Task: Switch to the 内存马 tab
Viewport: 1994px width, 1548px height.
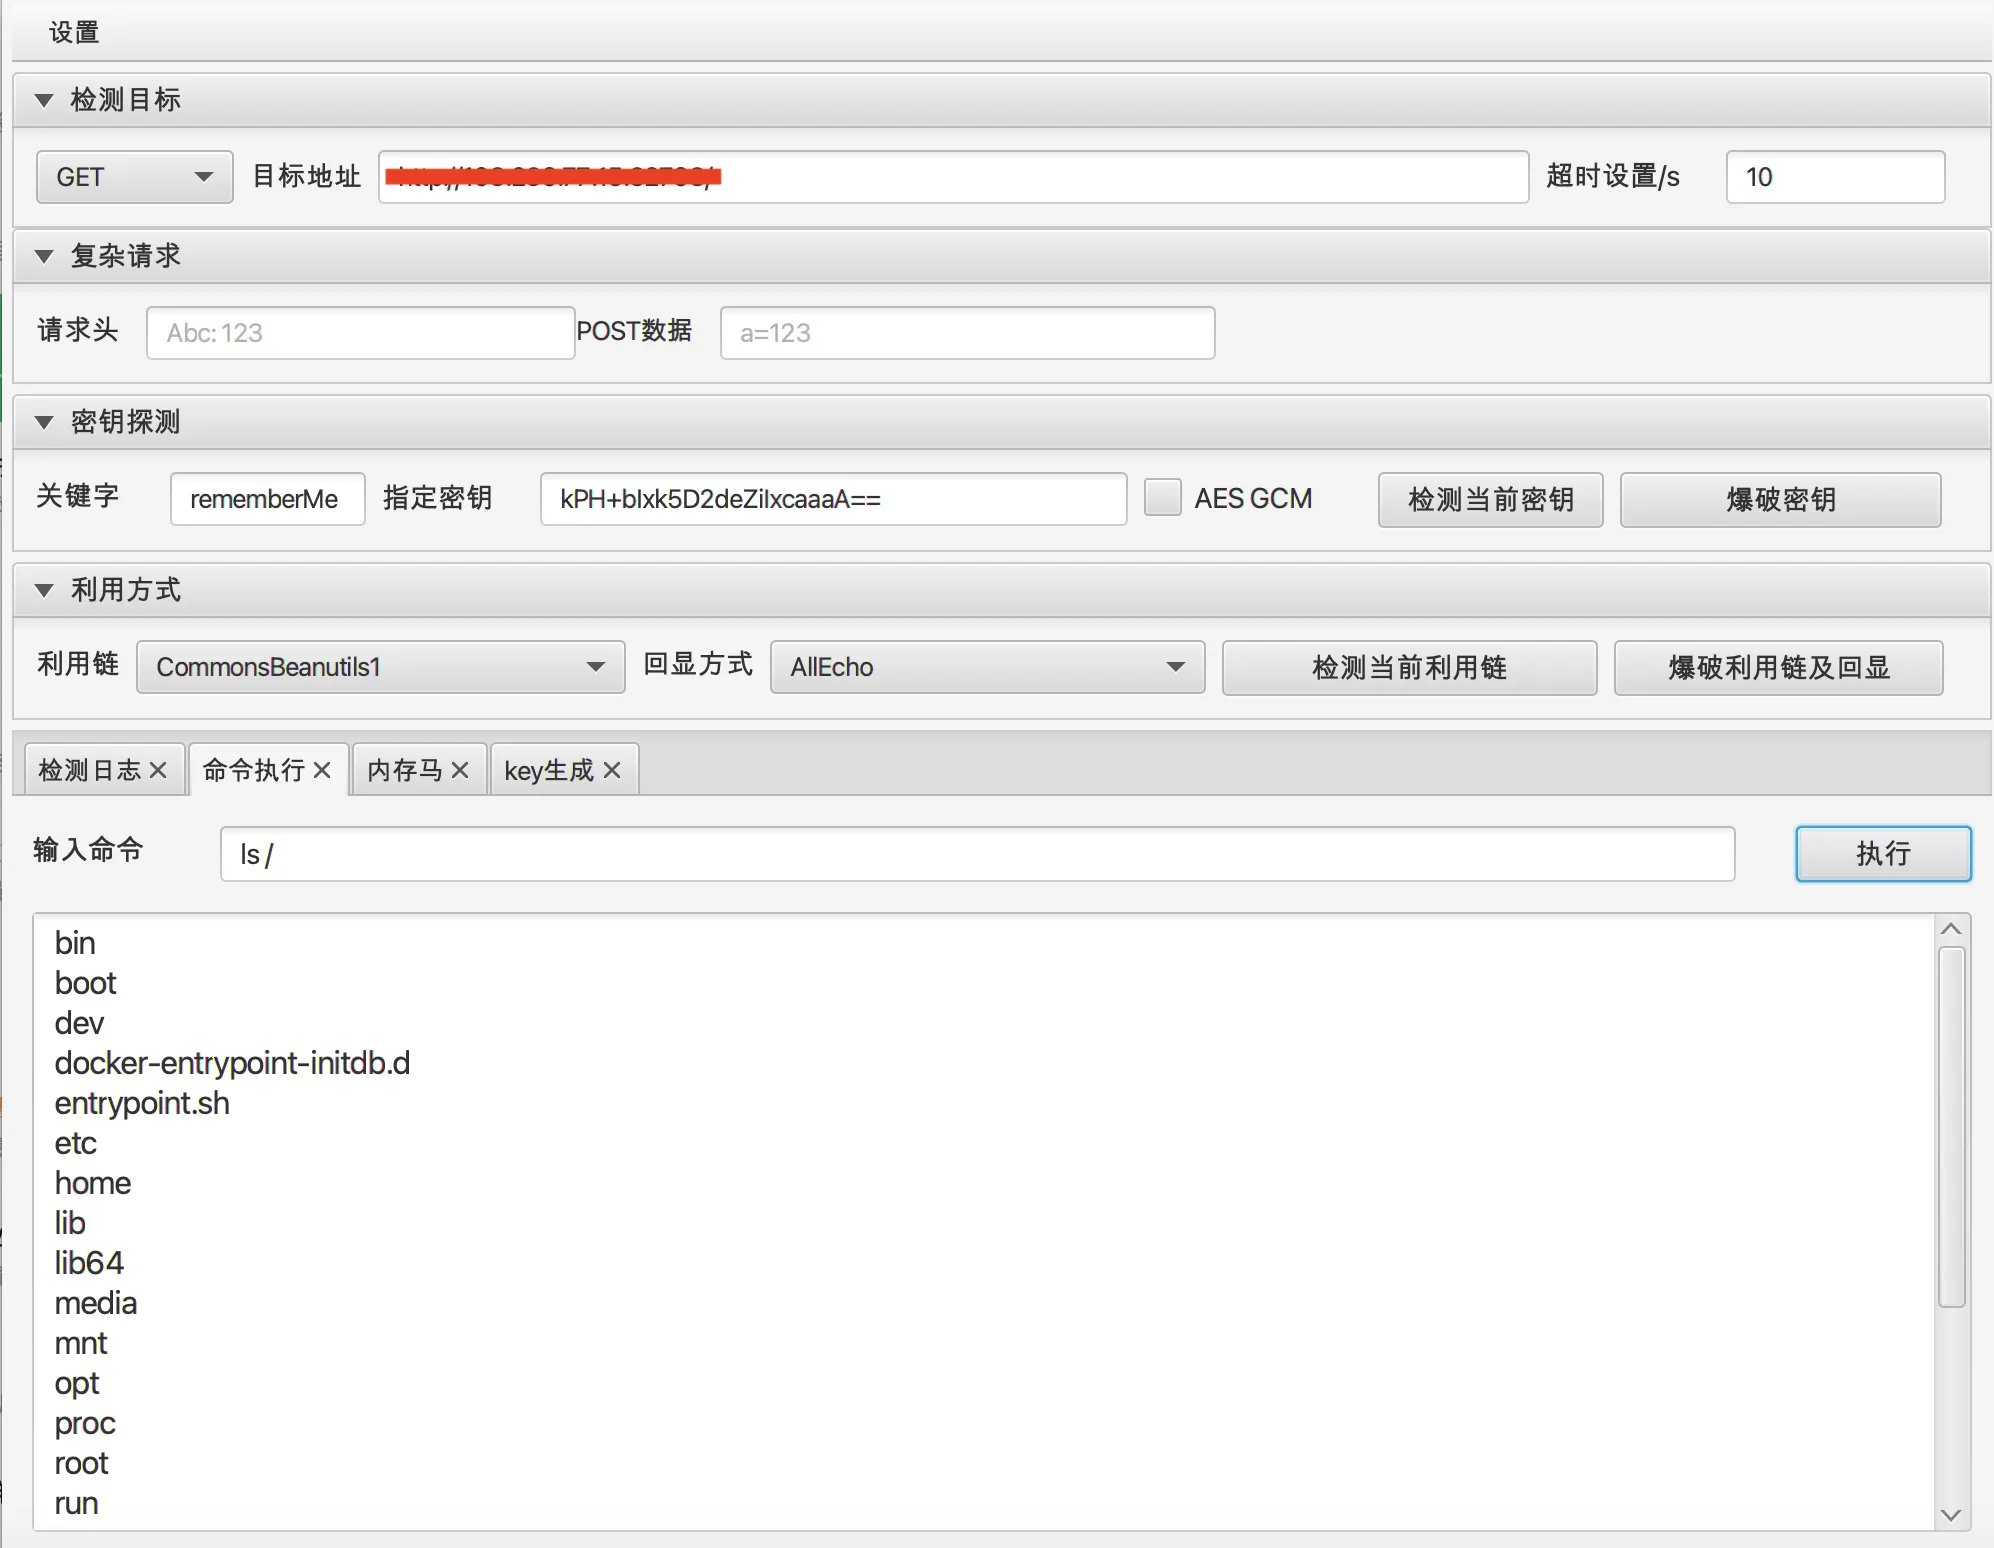Action: 405,770
